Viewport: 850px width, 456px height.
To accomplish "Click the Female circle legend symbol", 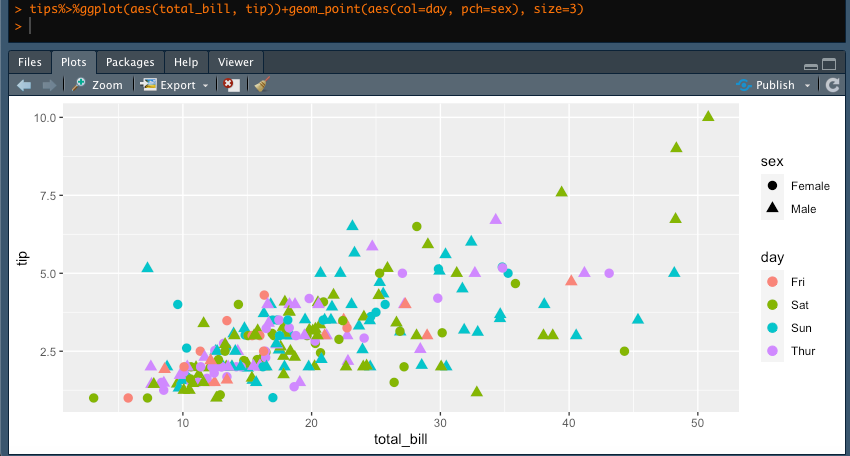I will pyautogui.click(x=772, y=185).
